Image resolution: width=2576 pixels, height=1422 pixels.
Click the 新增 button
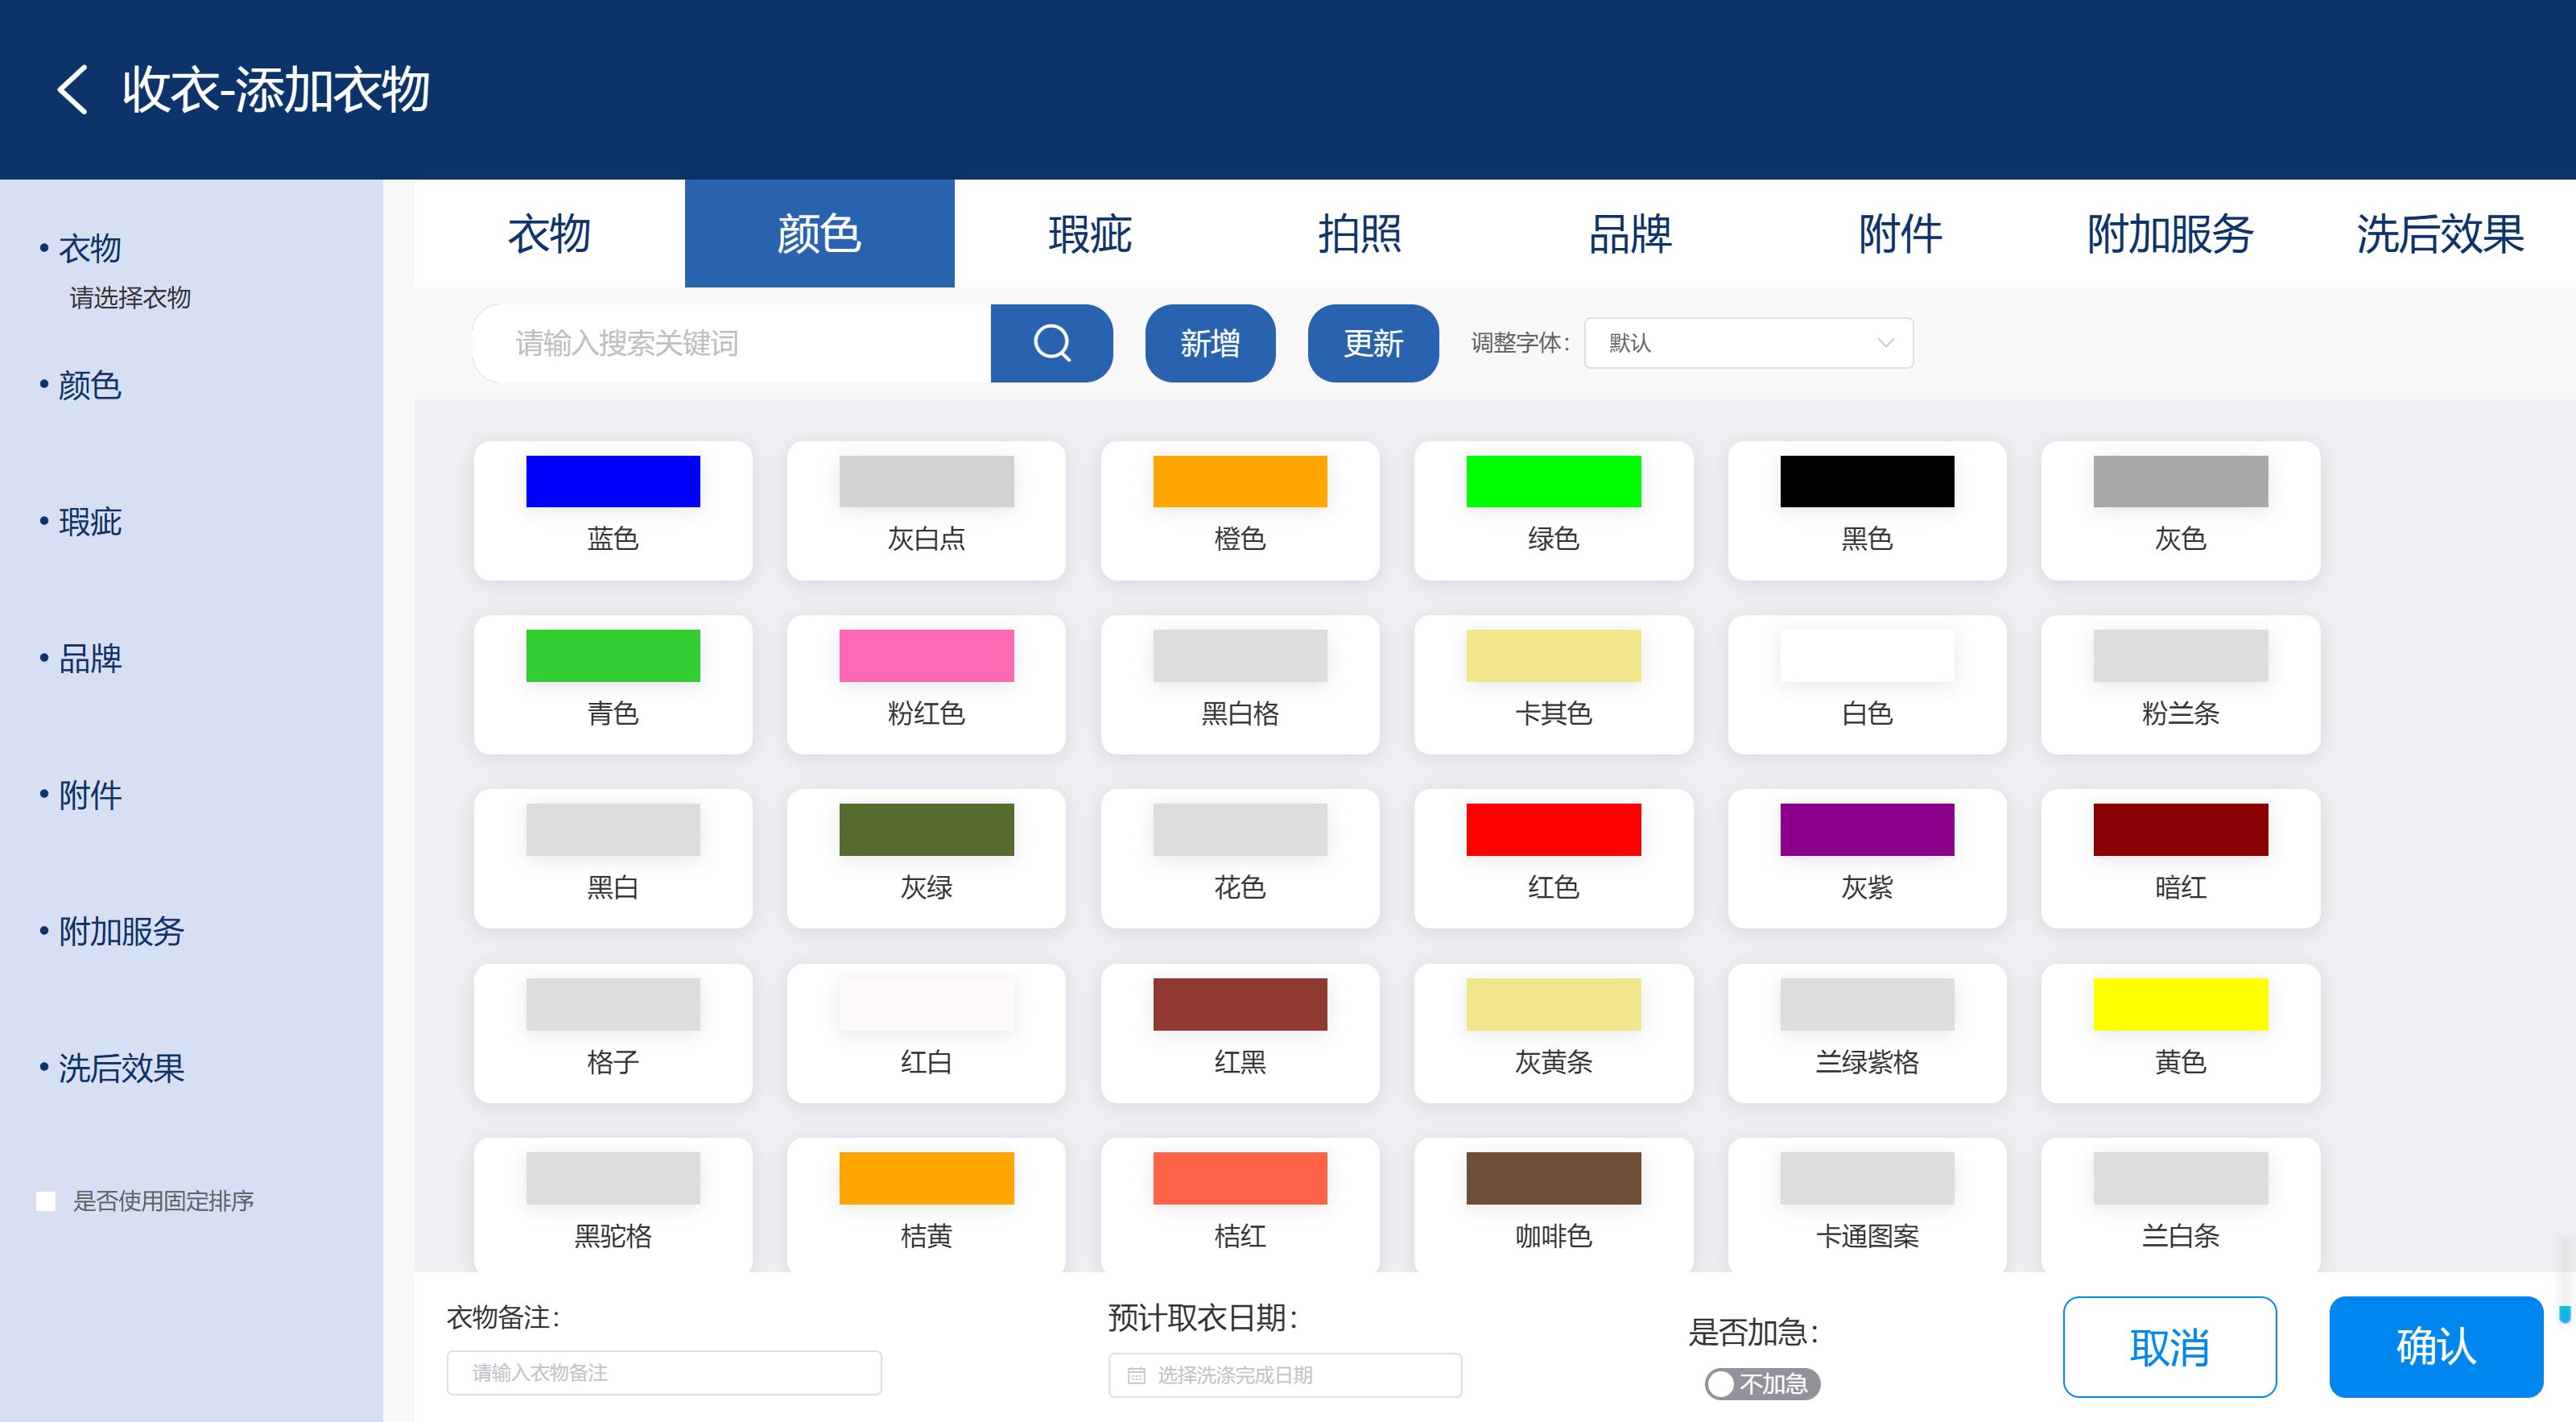click(x=1209, y=343)
